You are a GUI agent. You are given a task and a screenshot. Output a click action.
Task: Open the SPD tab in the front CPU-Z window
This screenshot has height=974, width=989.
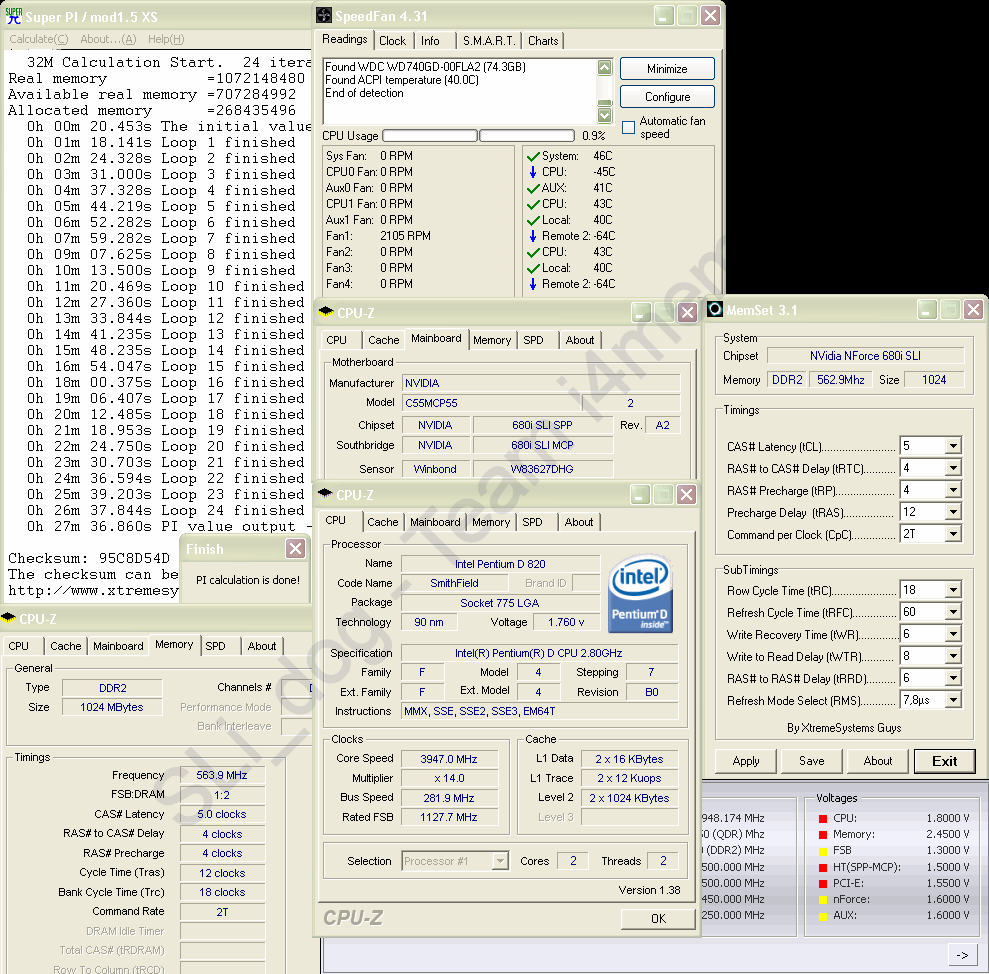[x=532, y=522]
